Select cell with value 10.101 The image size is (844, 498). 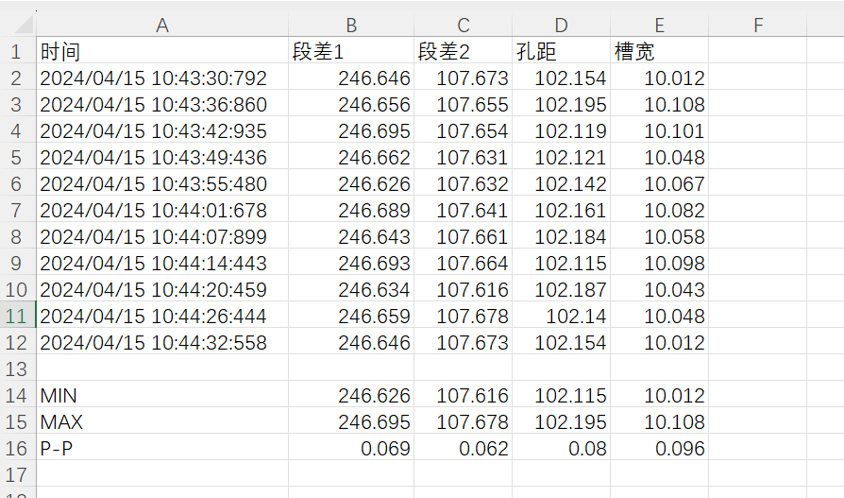(659, 131)
